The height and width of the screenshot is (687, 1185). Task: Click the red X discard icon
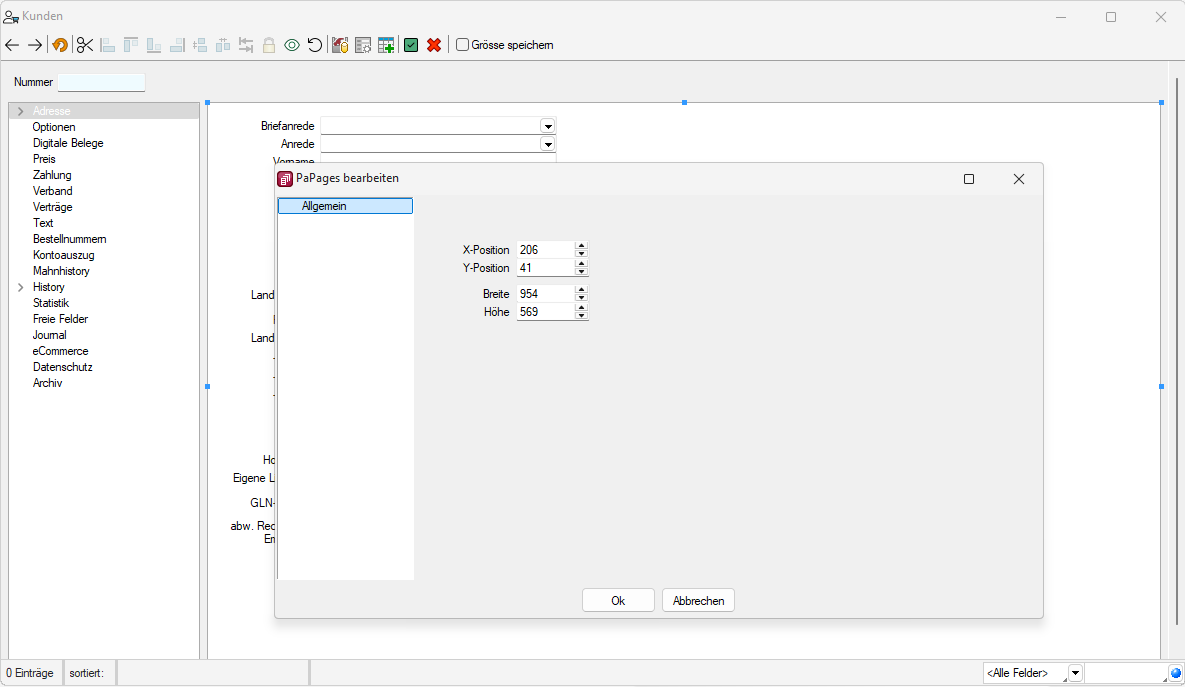(x=434, y=45)
